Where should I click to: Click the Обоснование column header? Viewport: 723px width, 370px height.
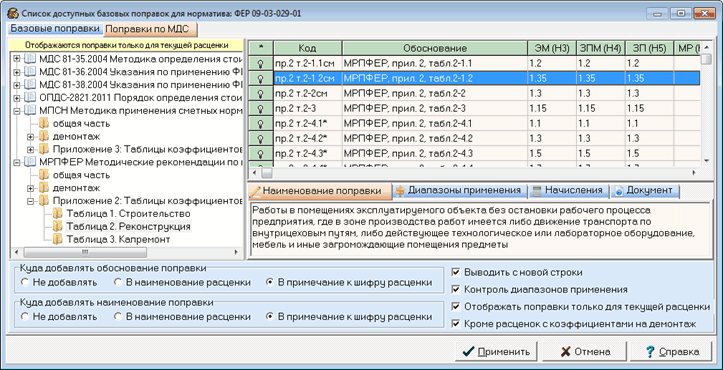[x=435, y=48]
